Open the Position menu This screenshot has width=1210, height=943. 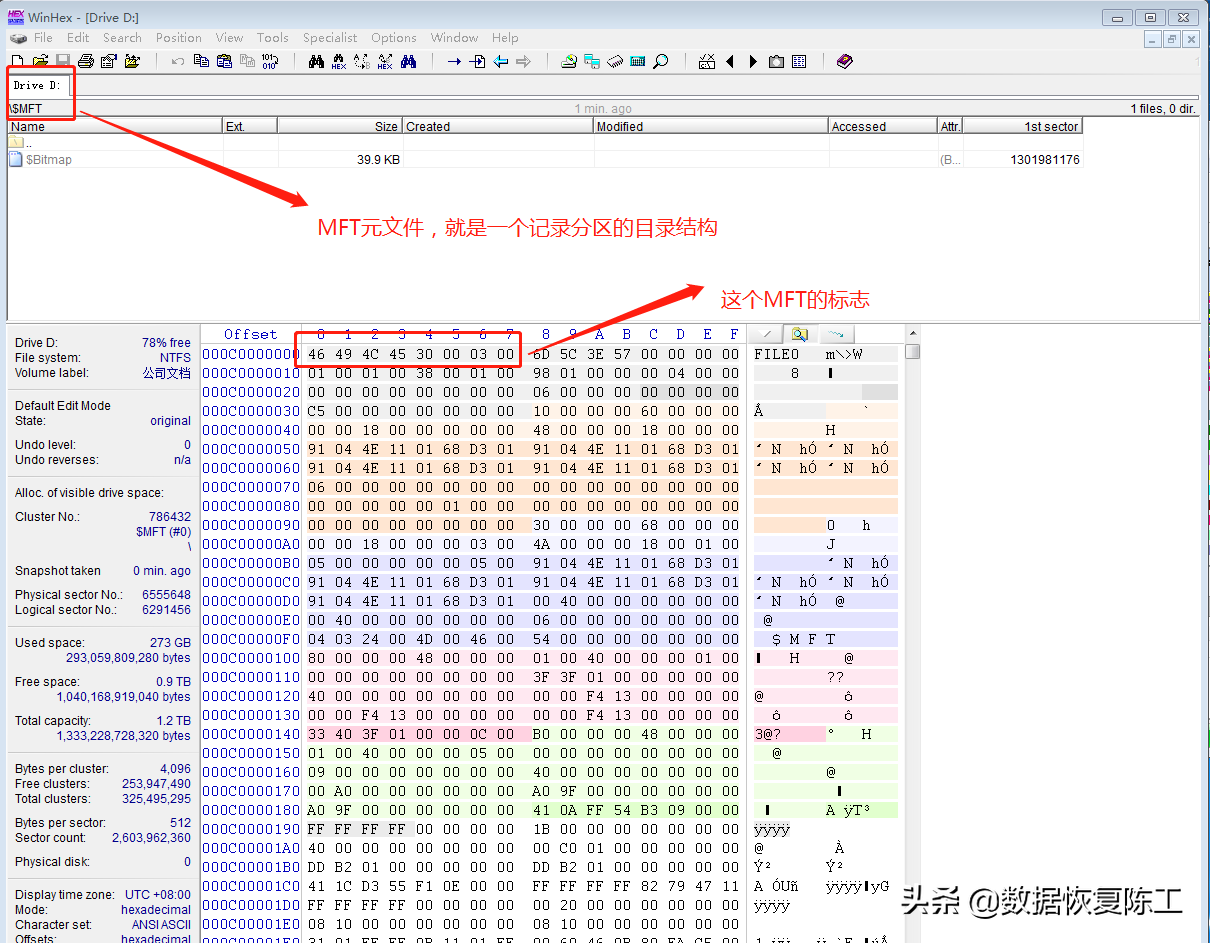(179, 38)
